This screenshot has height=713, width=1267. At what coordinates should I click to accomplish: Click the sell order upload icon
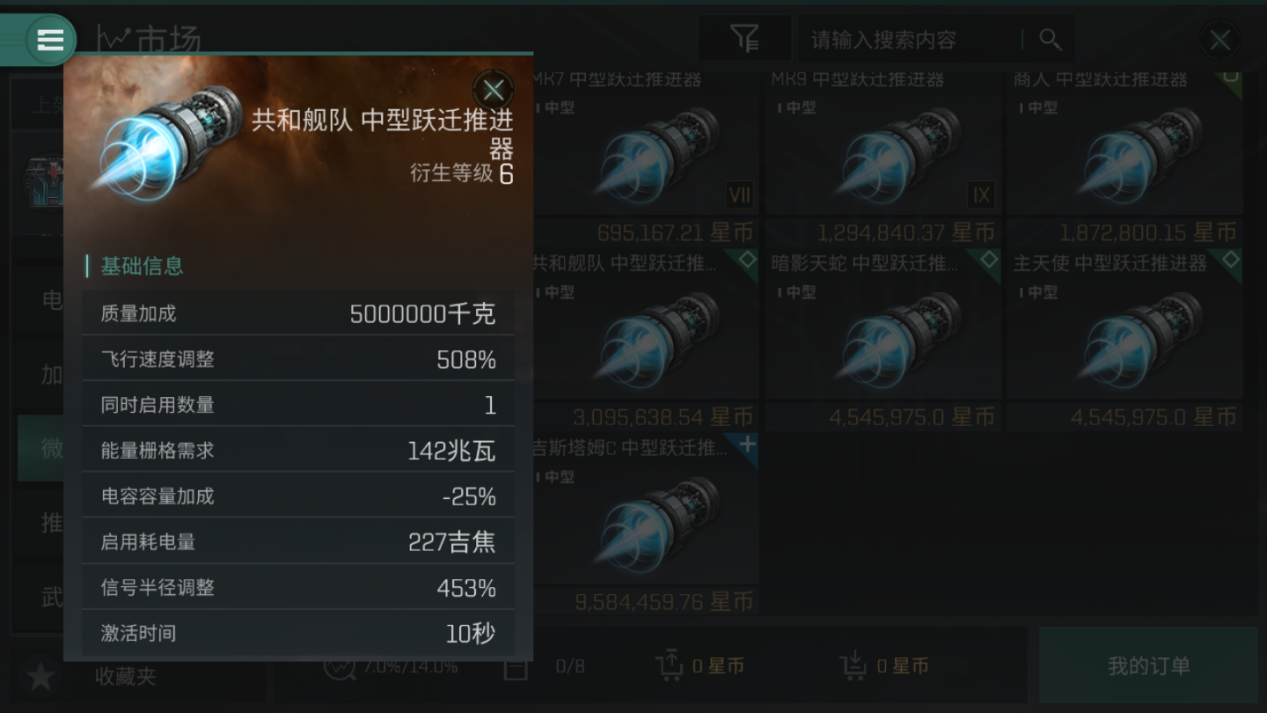(x=668, y=665)
